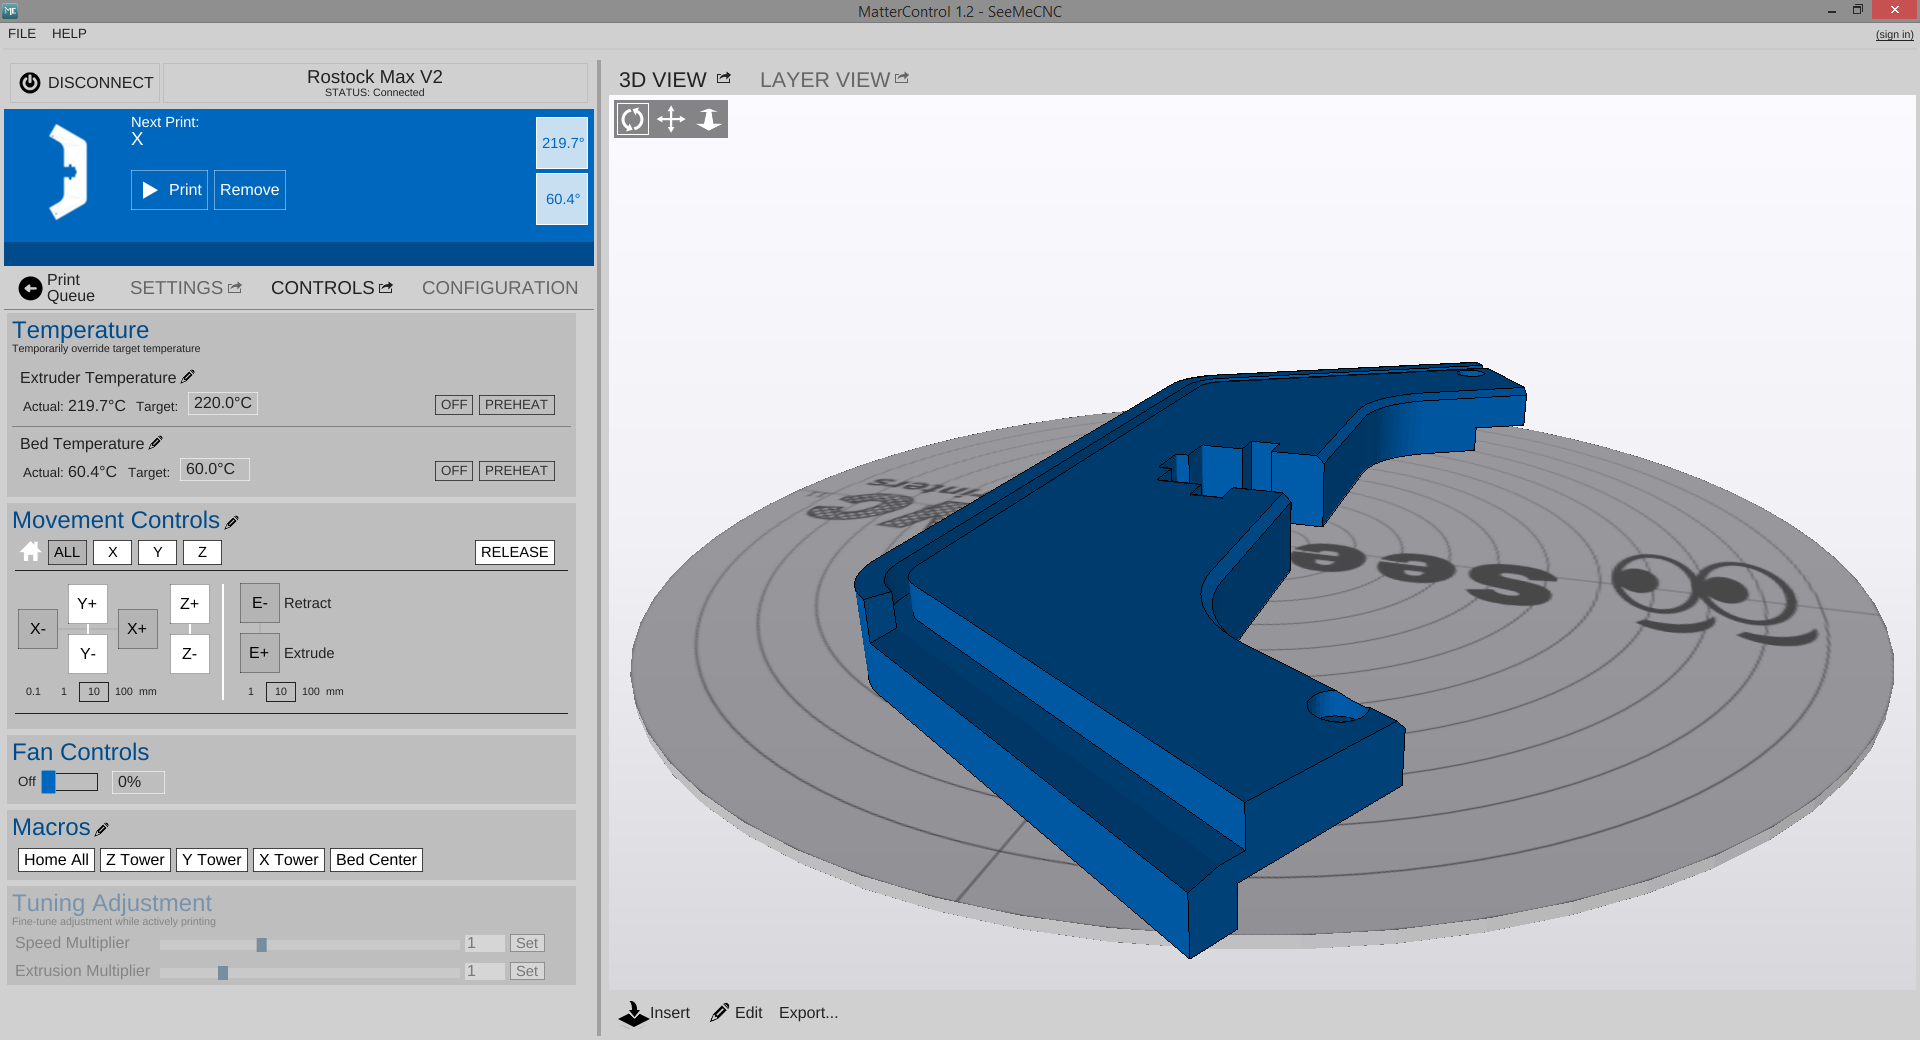Select the pan/translate view tool icon

click(x=671, y=120)
